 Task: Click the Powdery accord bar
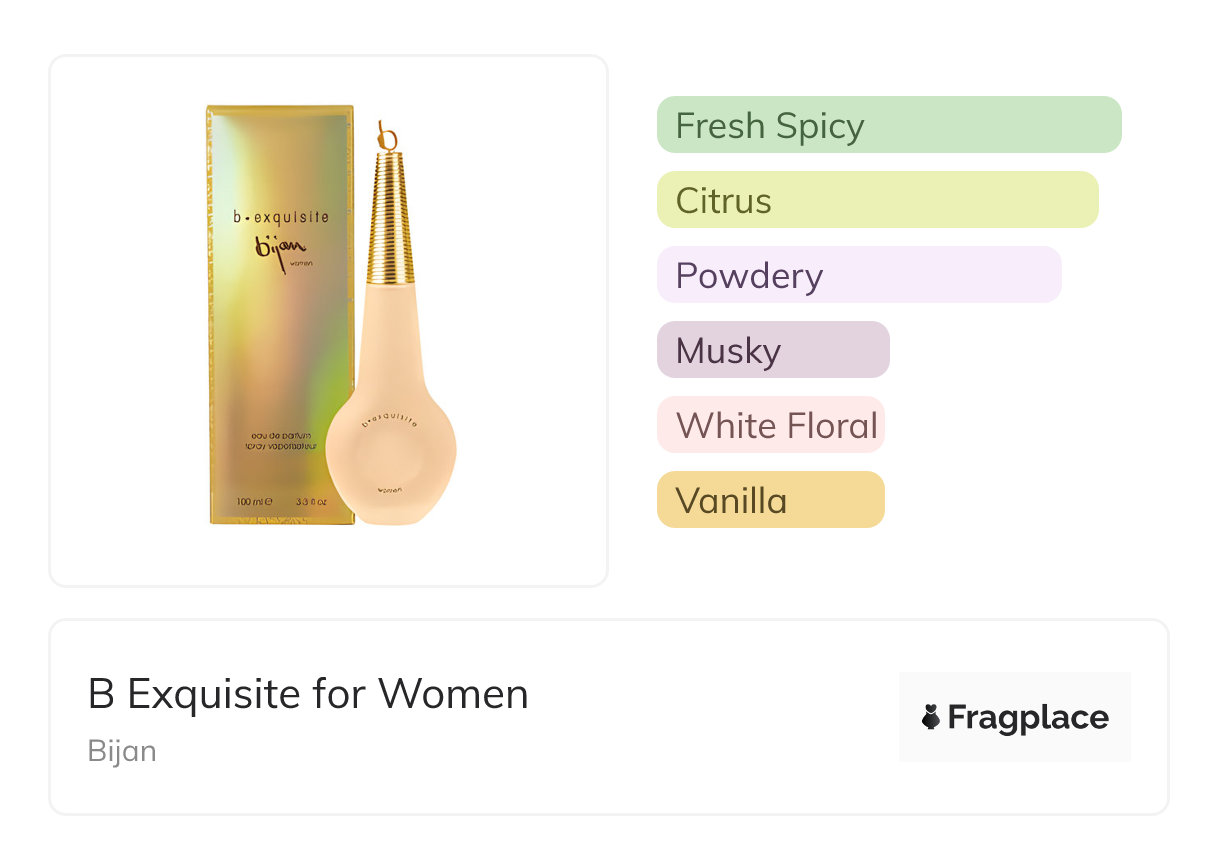click(x=858, y=275)
